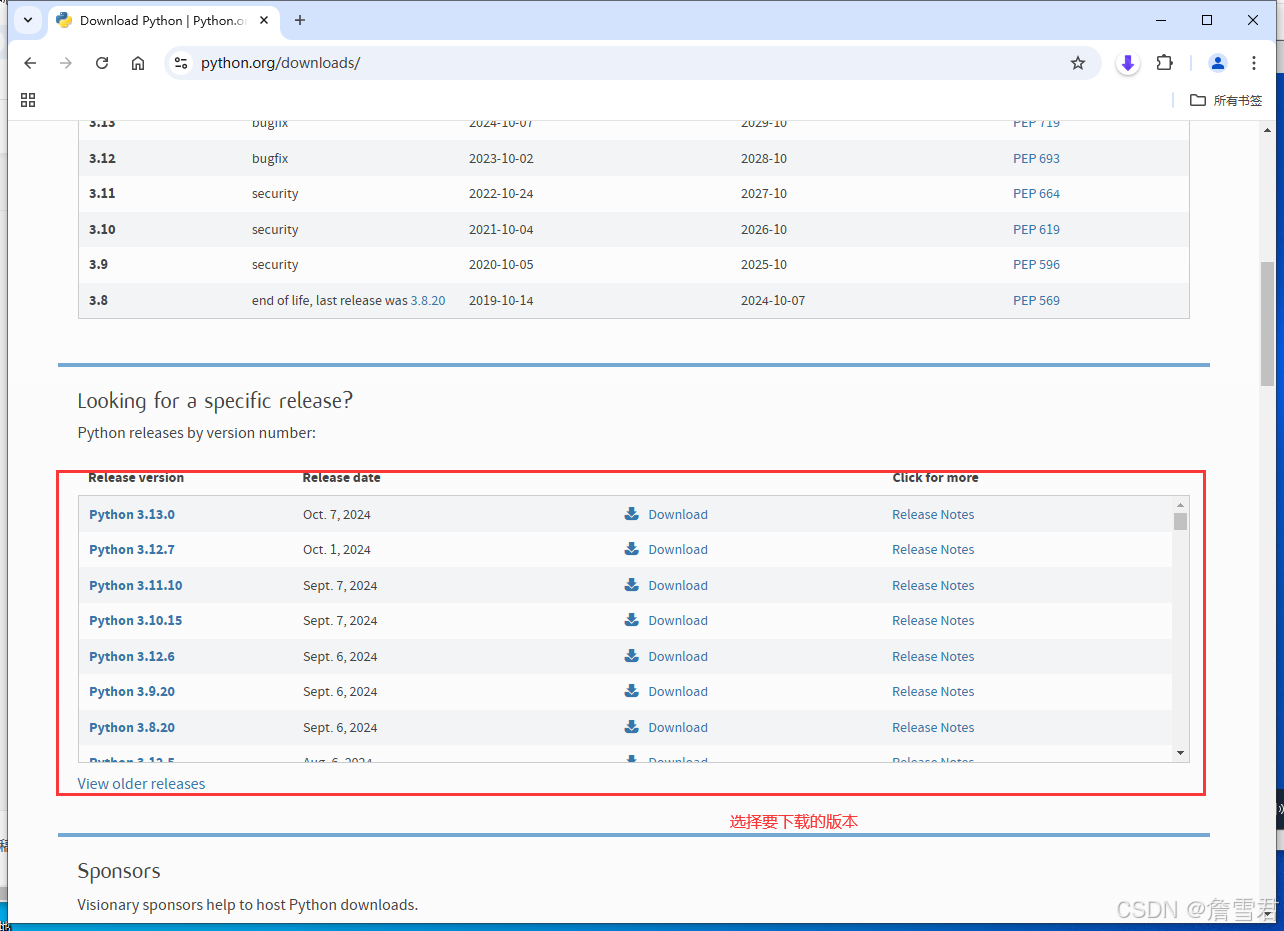Click the browser back arrow
This screenshot has height=931, width=1284.
pos(30,63)
